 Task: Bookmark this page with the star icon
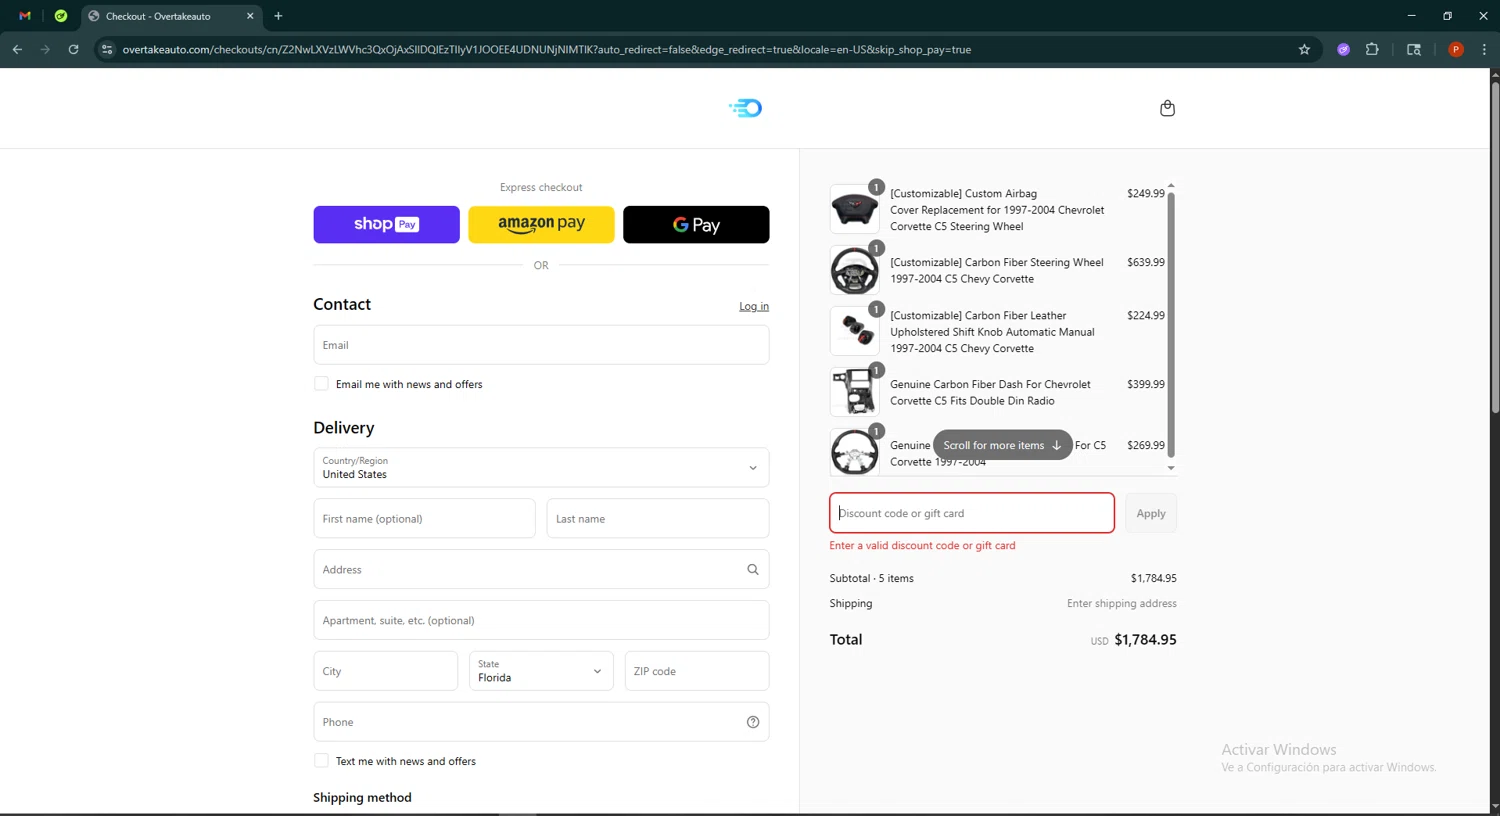pos(1304,49)
